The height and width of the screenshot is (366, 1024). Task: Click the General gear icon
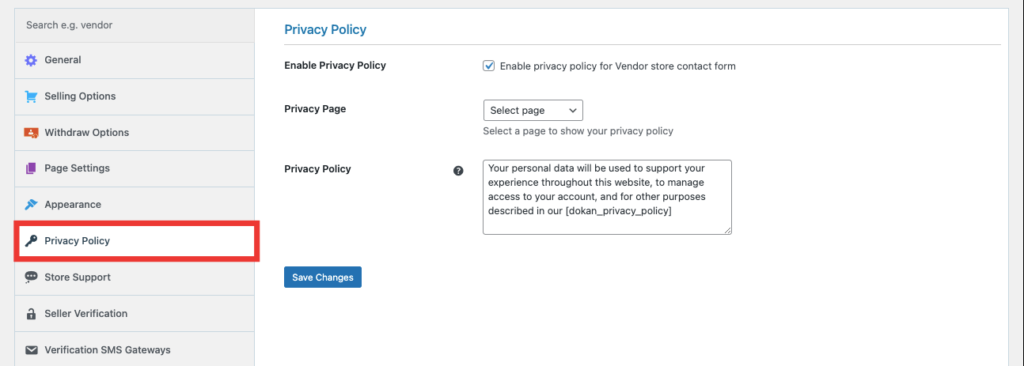coord(31,60)
